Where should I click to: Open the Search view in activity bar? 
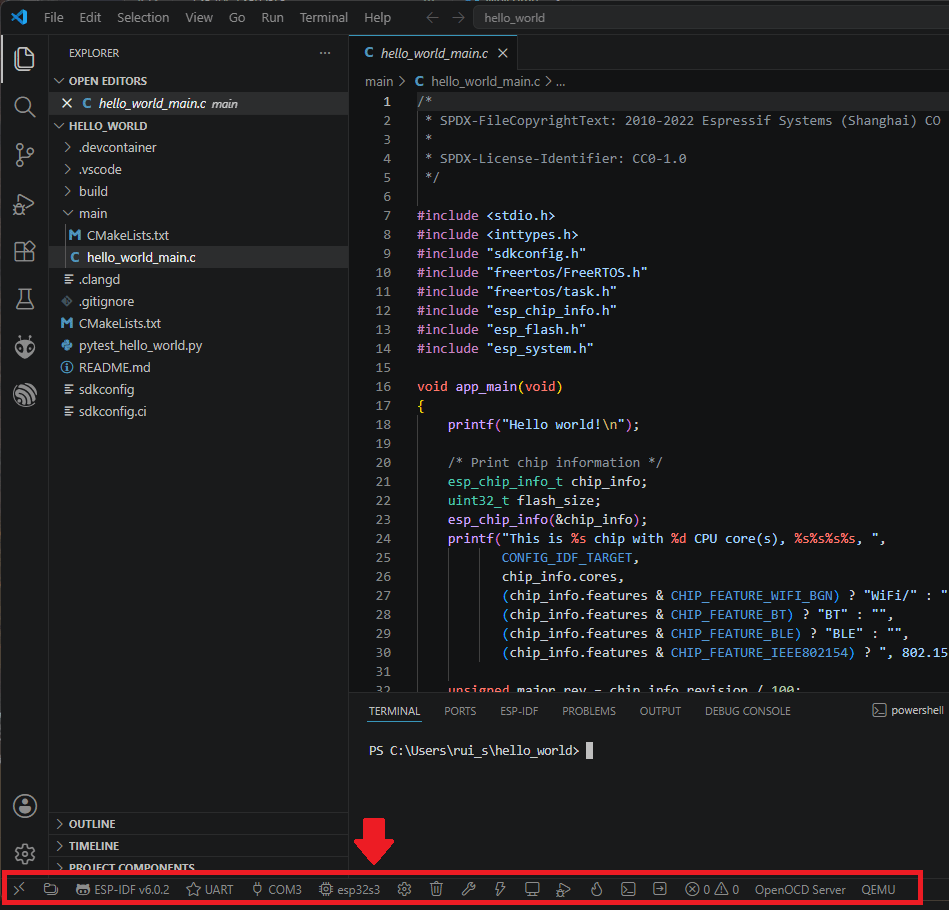point(24,107)
